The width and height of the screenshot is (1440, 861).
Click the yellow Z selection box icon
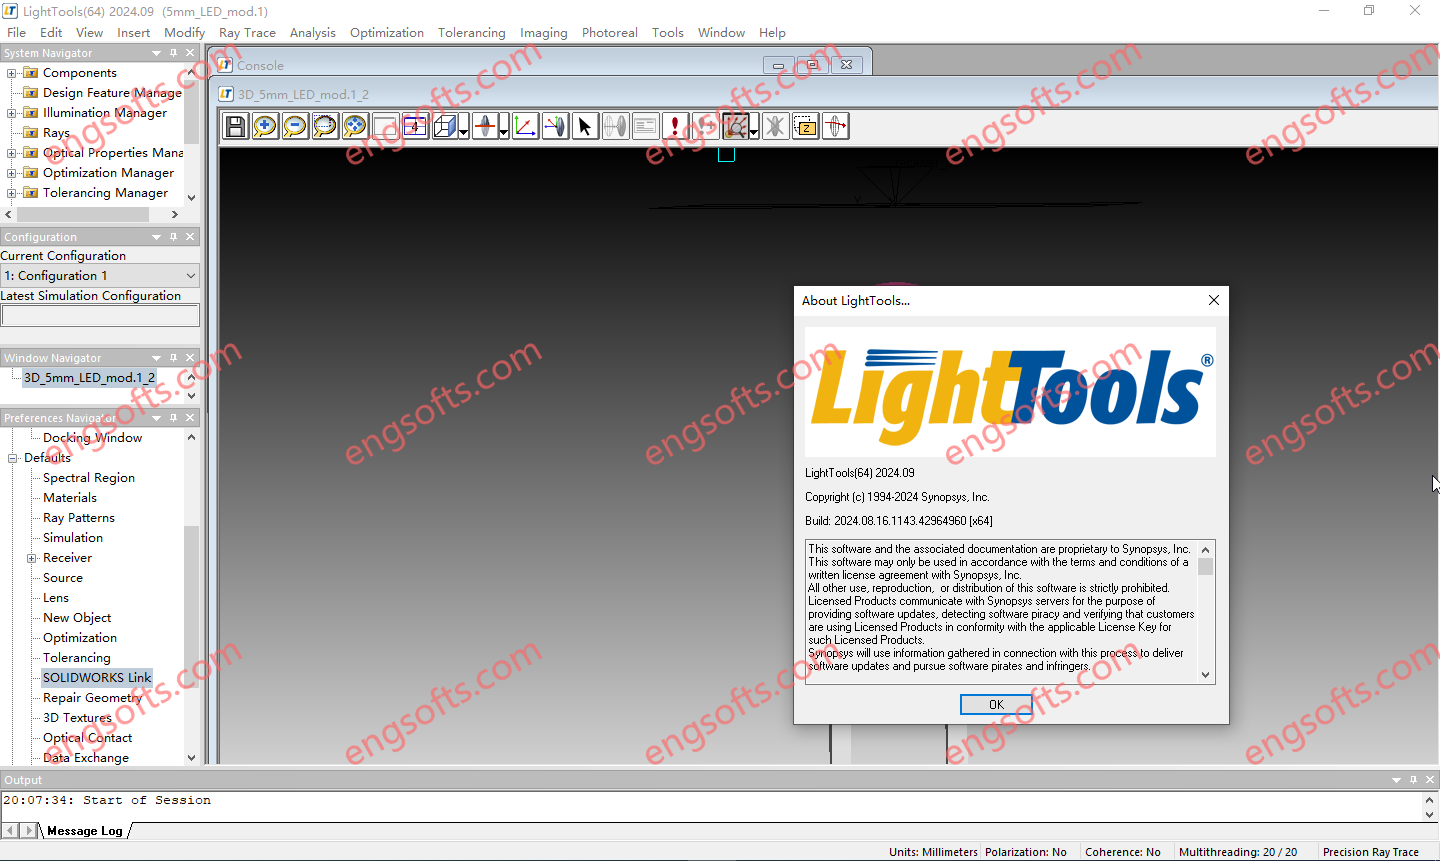[805, 126]
